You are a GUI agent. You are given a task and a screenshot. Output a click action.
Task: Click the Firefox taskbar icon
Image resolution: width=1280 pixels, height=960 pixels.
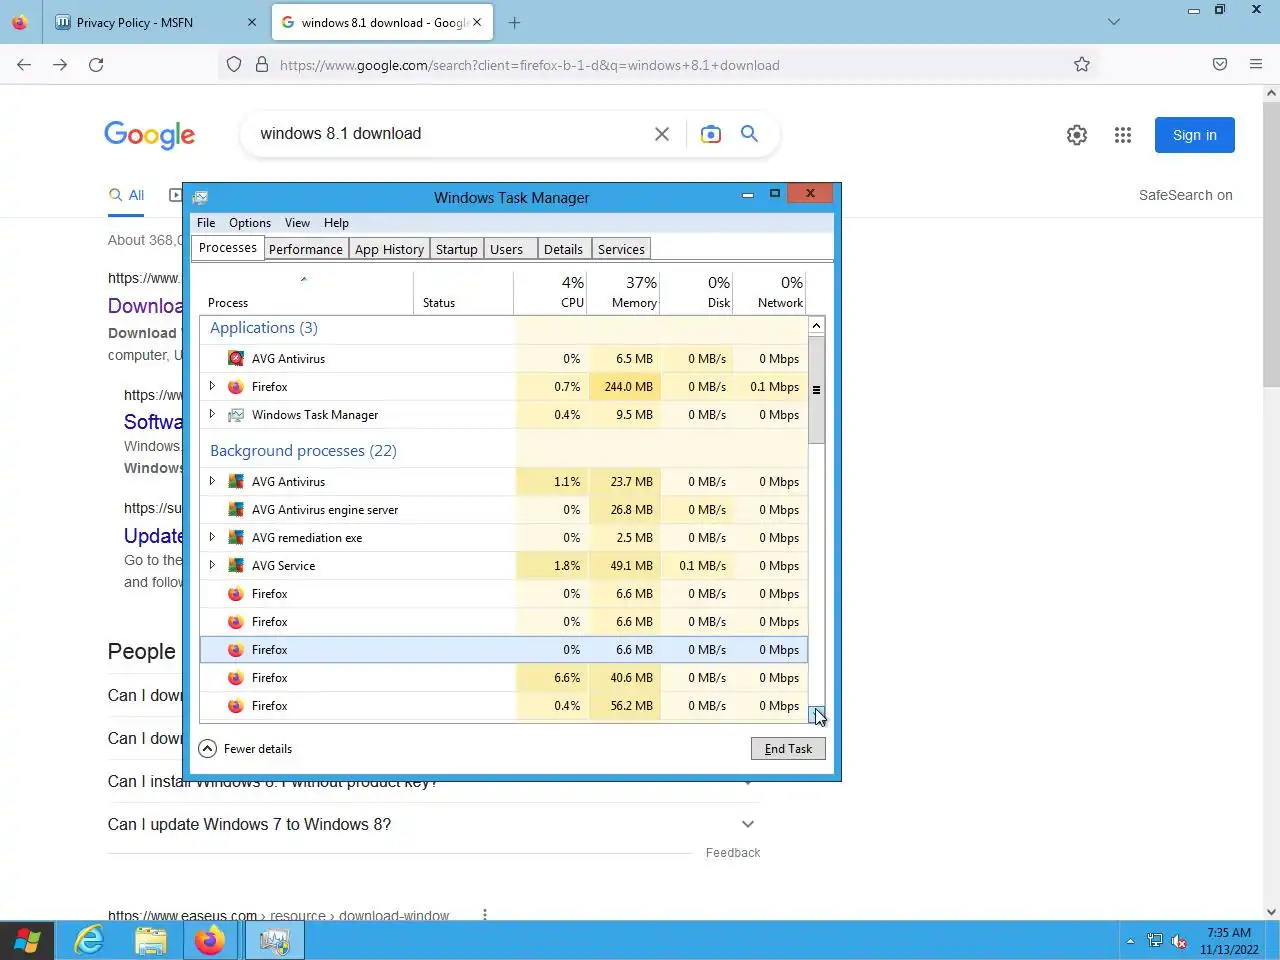coord(210,941)
